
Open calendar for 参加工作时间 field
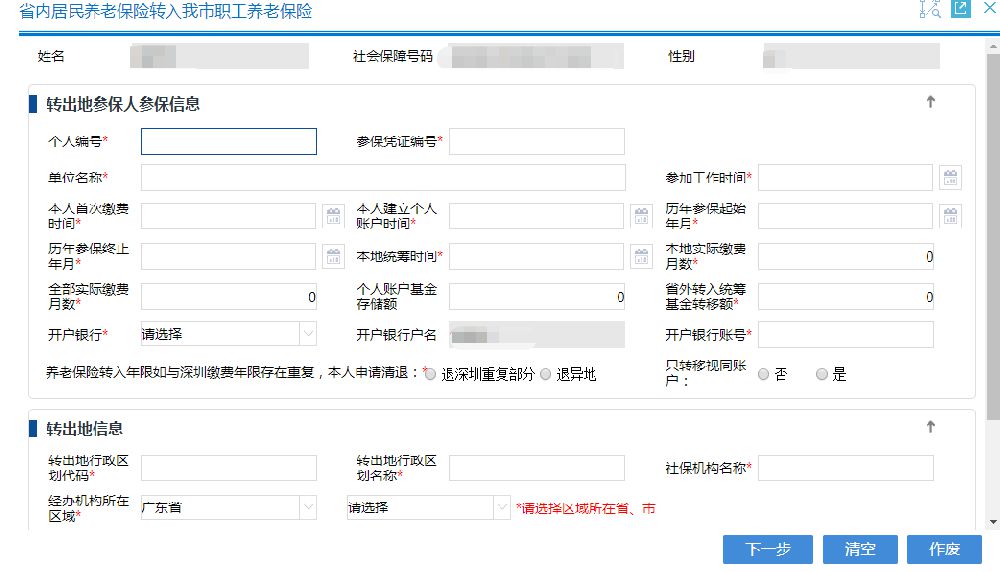950,178
